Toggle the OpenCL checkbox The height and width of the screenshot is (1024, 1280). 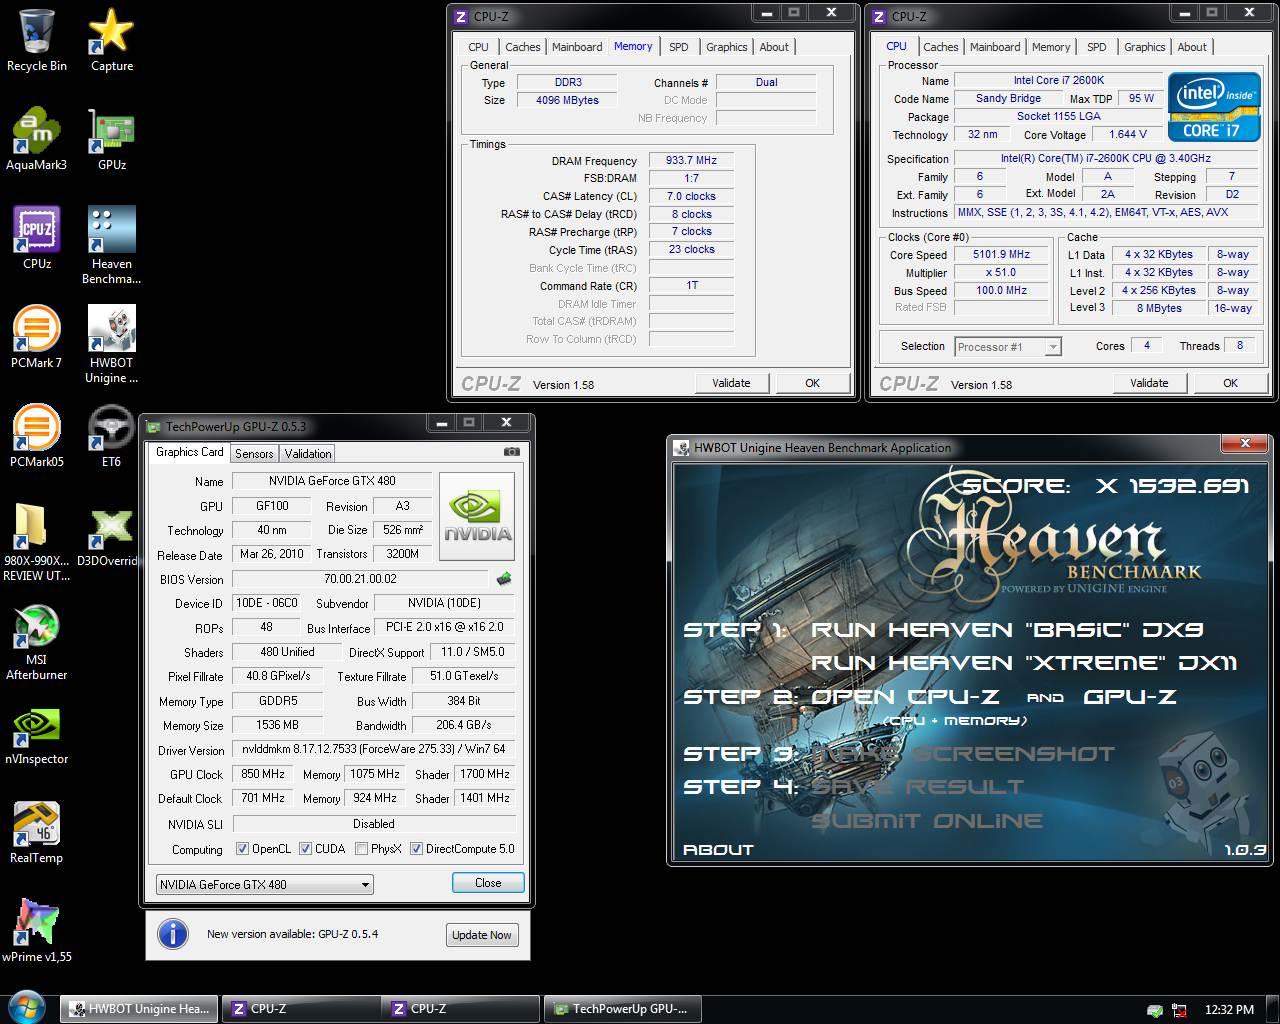pyautogui.click(x=242, y=849)
